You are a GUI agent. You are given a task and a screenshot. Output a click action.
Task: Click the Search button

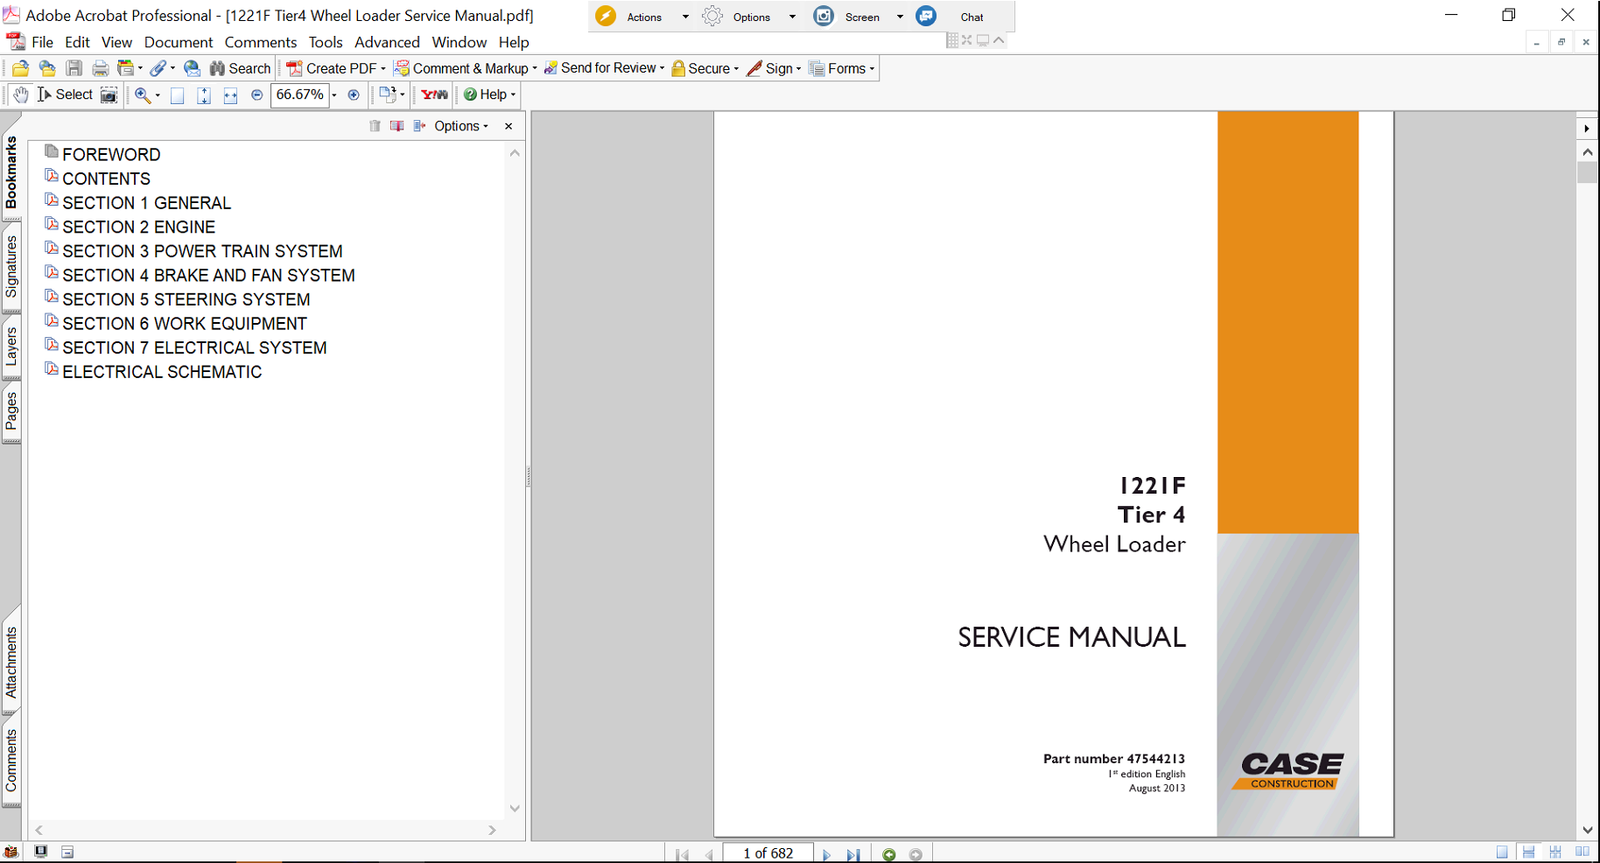240,69
